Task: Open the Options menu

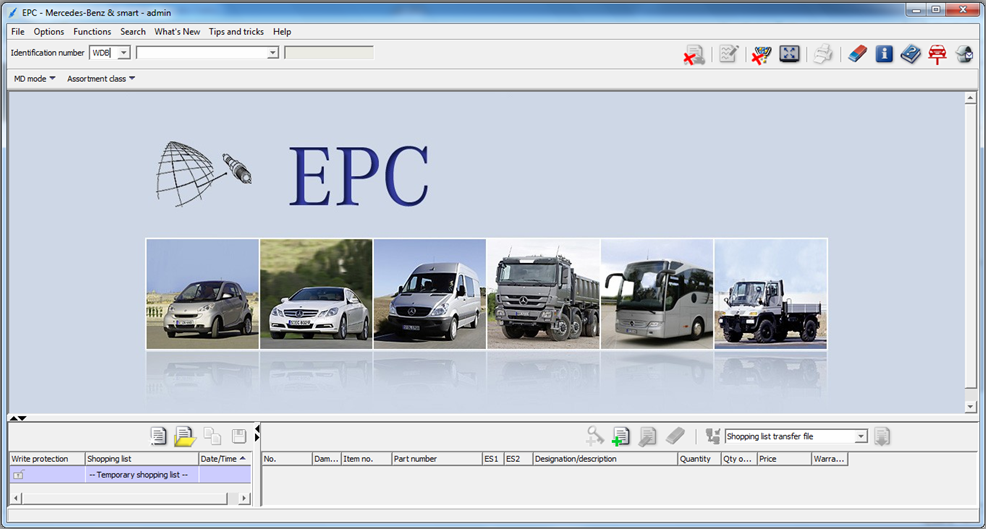Action: click(x=48, y=31)
